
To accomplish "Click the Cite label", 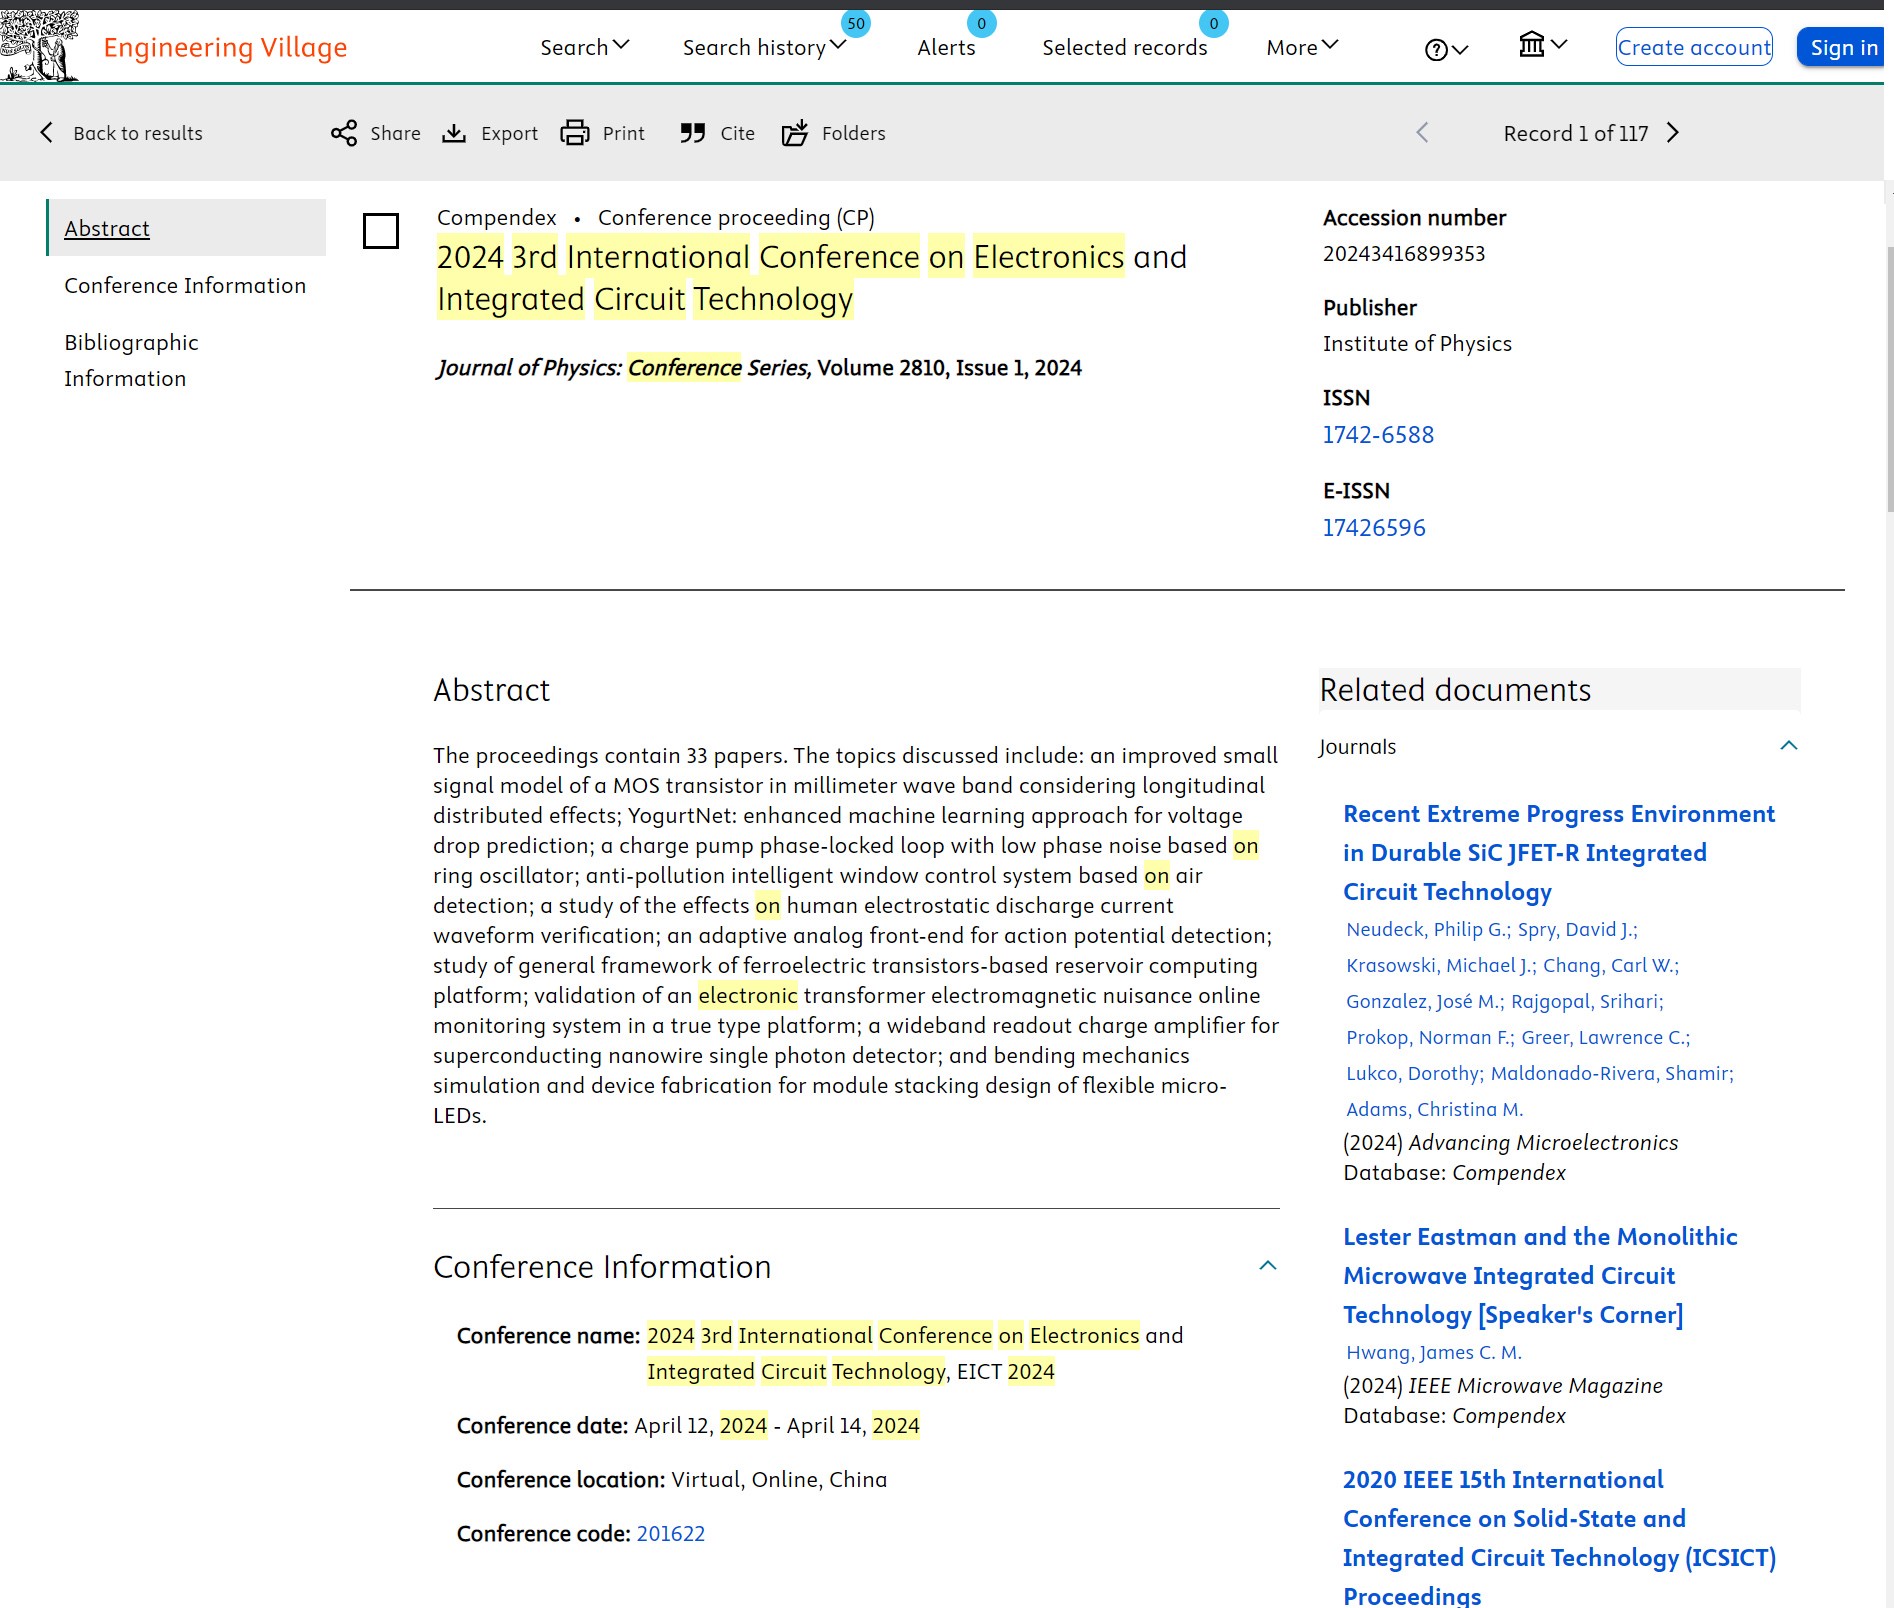I will click(737, 133).
